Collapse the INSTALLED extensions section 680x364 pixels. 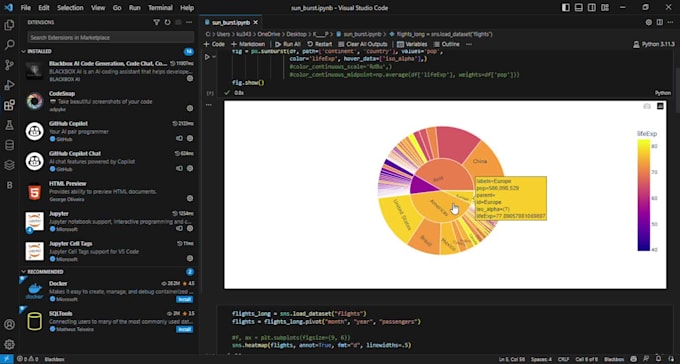[x=24, y=51]
